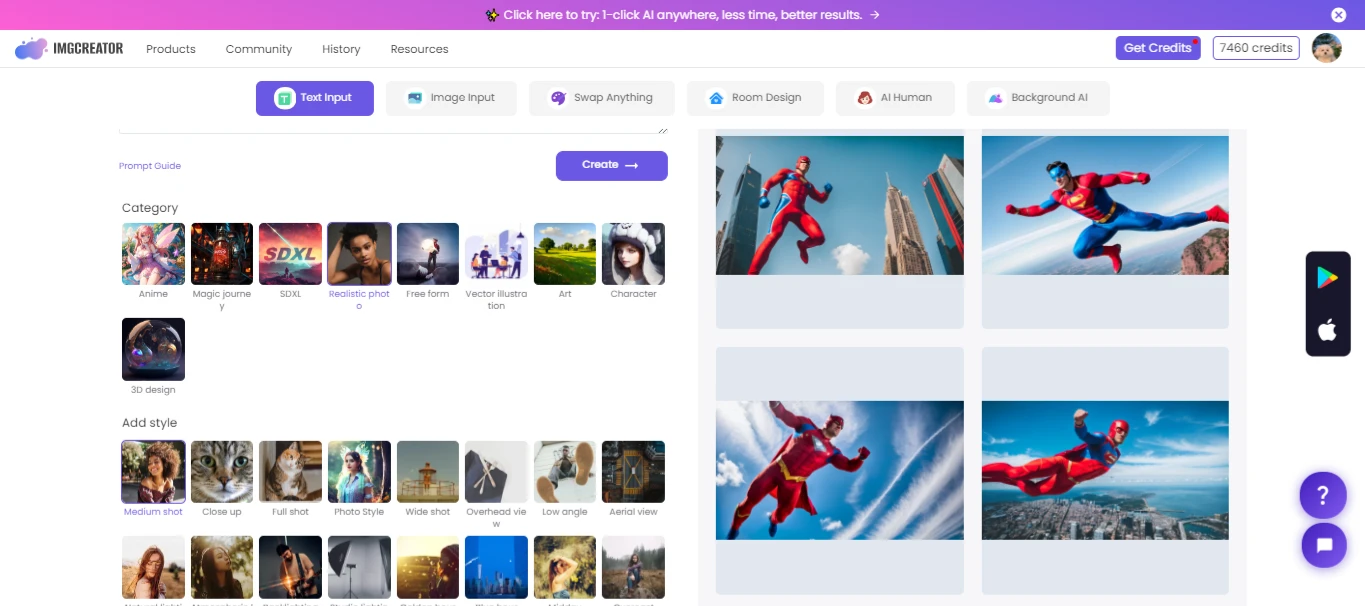The height and width of the screenshot is (606, 1365).
Task: Choose the Vector illustration category
Action: (496, 254)
